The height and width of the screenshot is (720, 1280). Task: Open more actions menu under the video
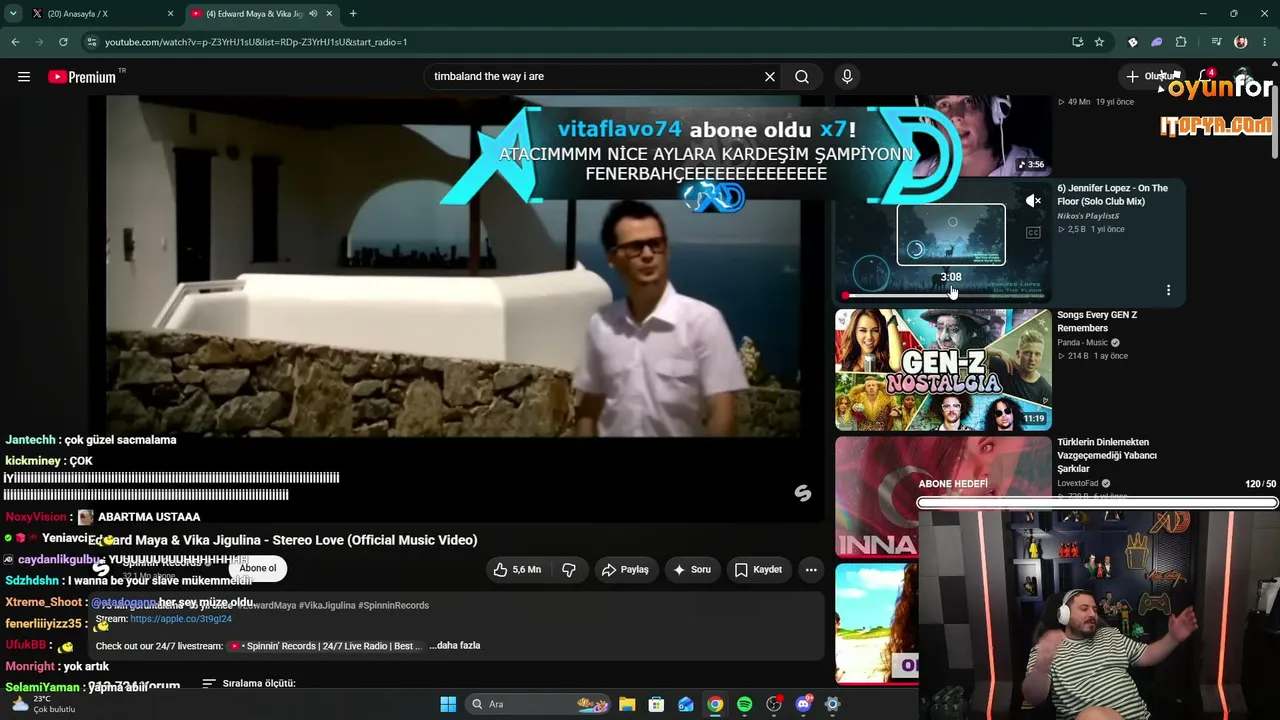(811, 570)
